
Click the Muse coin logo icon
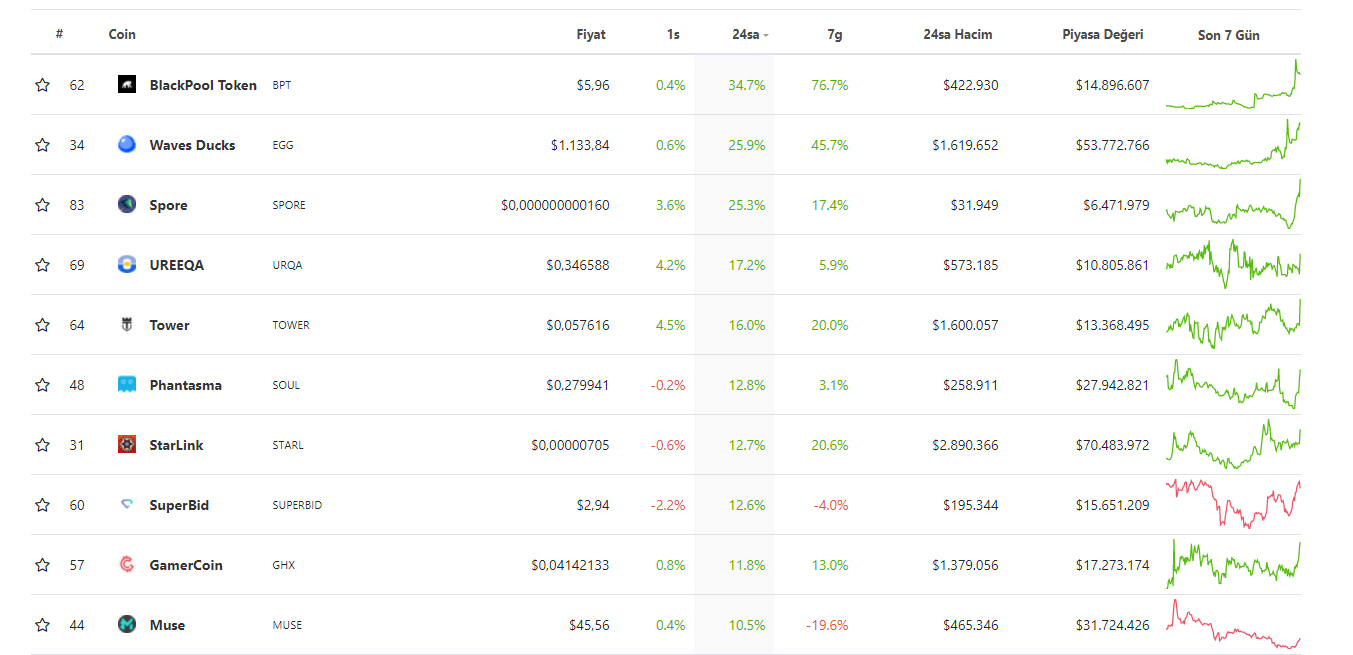click(x=126, y=625)
